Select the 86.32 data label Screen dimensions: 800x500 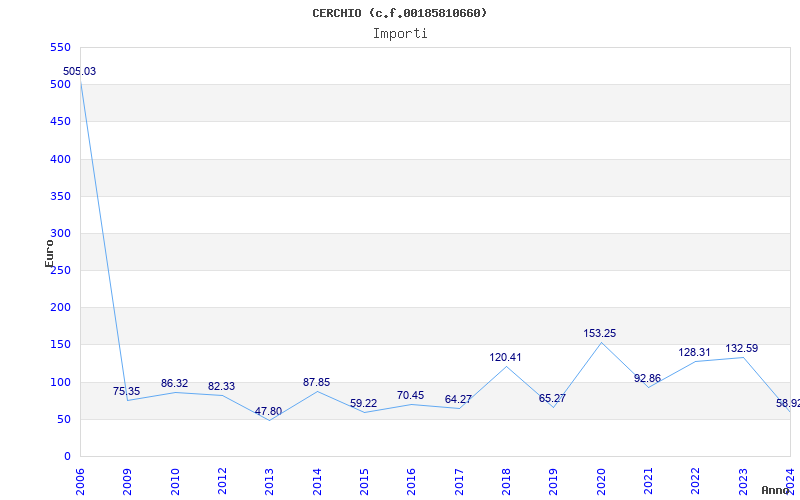click(x=174, y=383)
